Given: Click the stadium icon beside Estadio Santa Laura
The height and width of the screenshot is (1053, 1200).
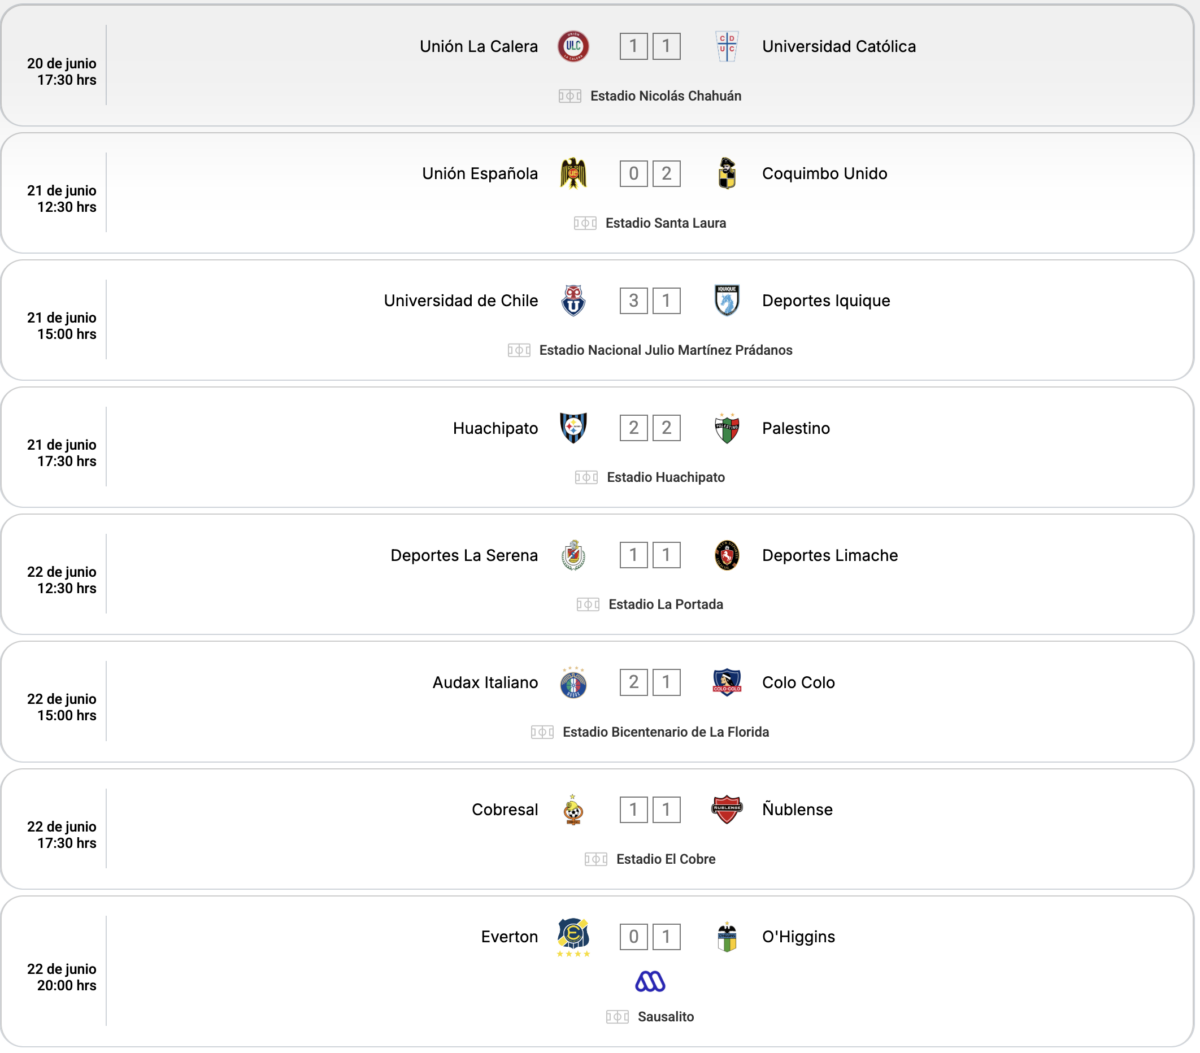Looking at the screenshot, I should pyautogui.click(x=585, y=223).
